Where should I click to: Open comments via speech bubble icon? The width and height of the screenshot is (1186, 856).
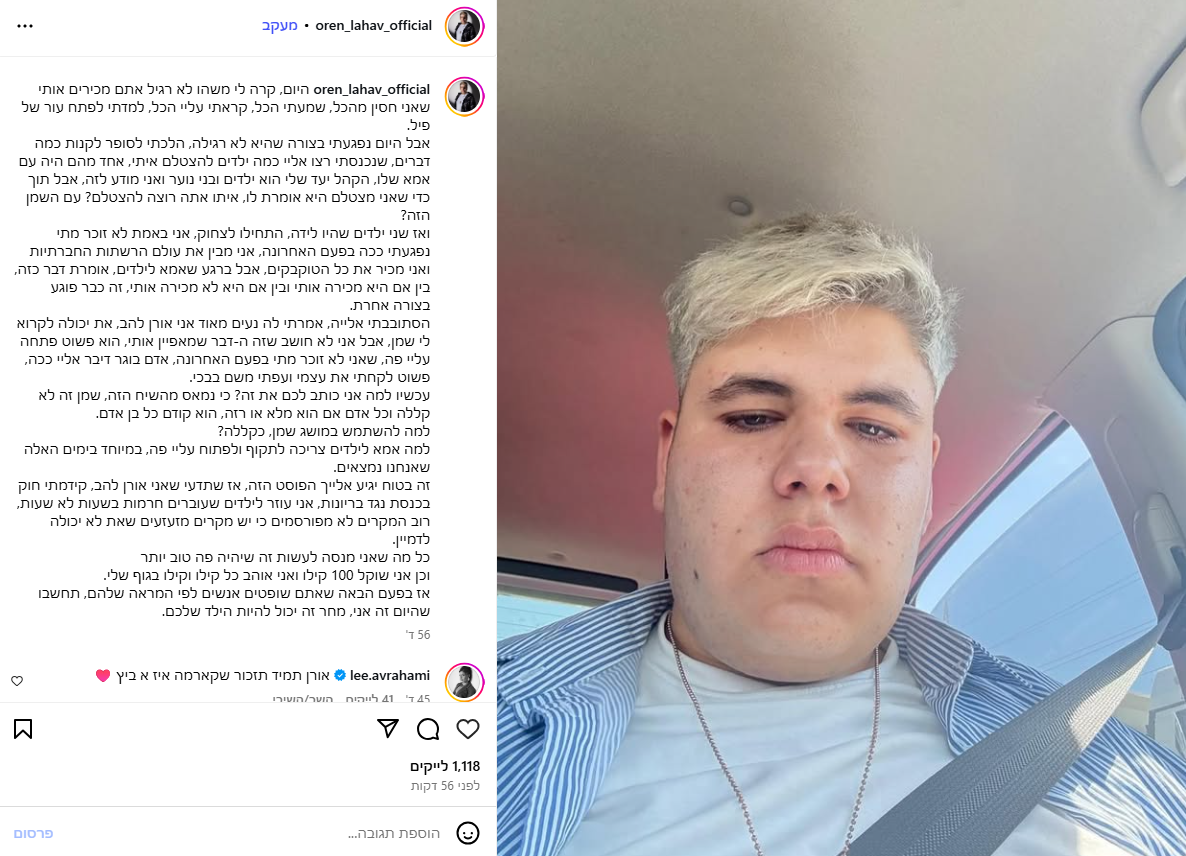428,729
